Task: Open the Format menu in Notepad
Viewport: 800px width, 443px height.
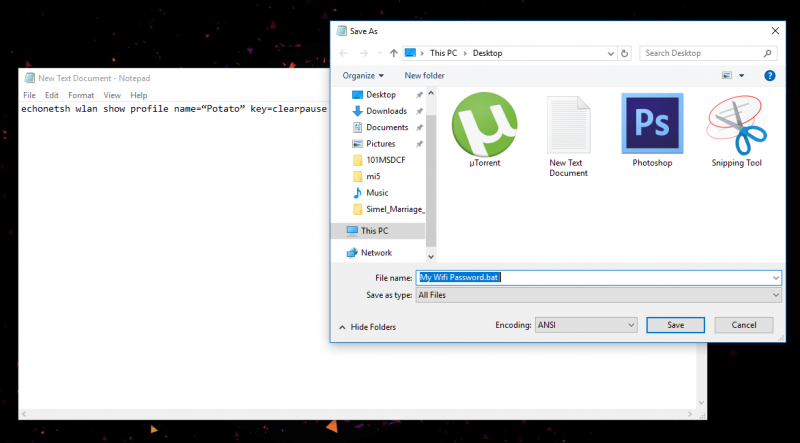Action: [x=81, y=95]
